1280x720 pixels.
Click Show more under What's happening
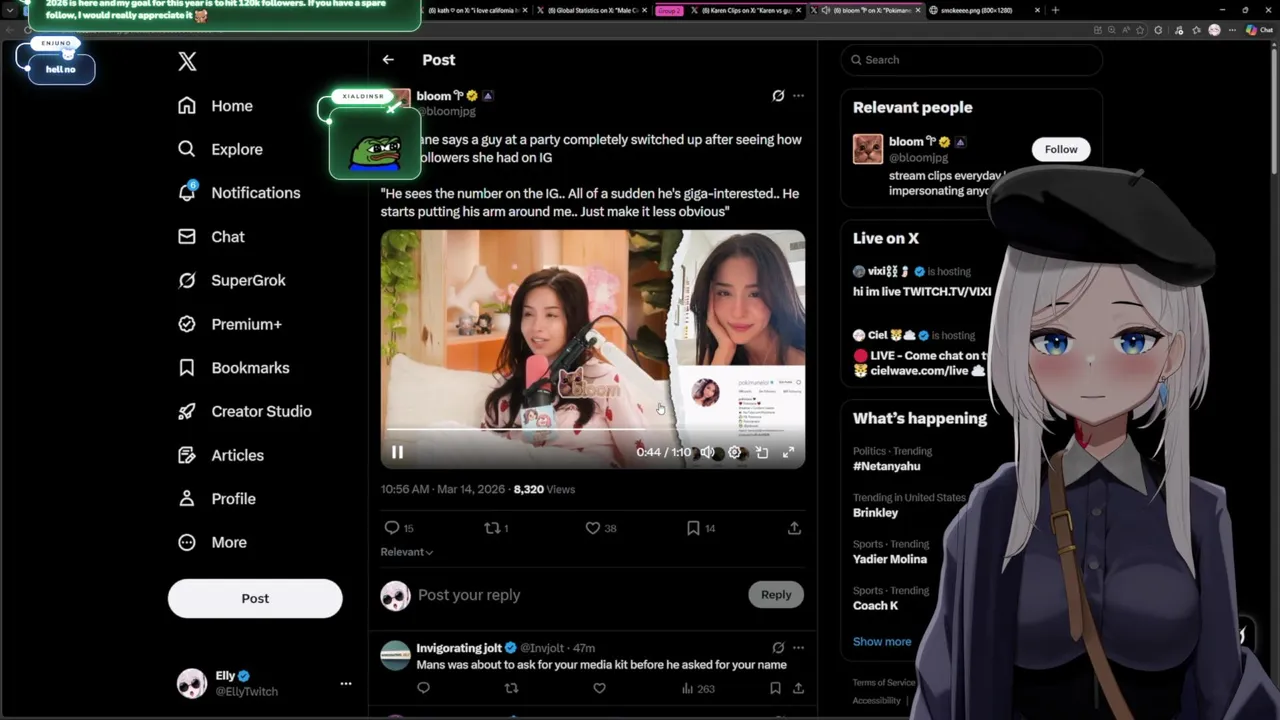(x=882, y=642)
